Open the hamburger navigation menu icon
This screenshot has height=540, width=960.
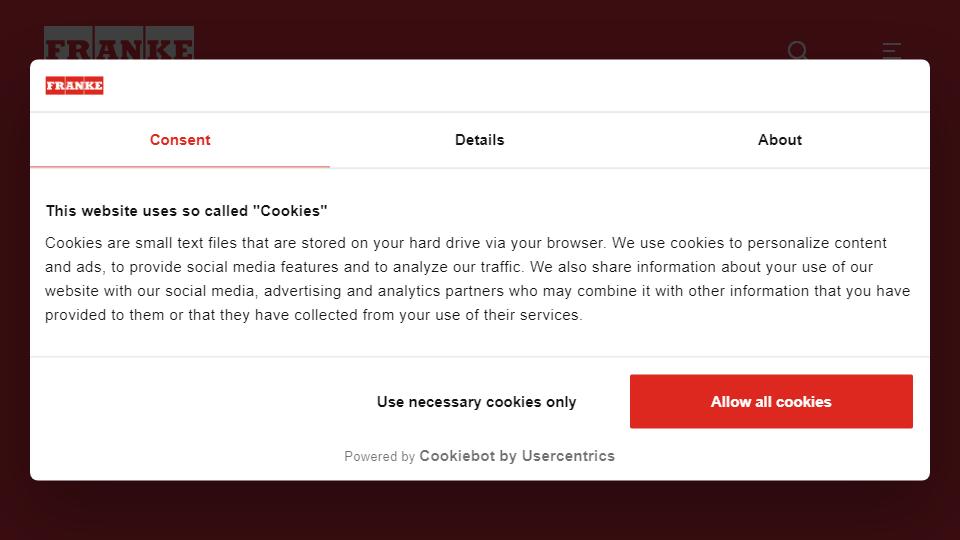[891, 50]
